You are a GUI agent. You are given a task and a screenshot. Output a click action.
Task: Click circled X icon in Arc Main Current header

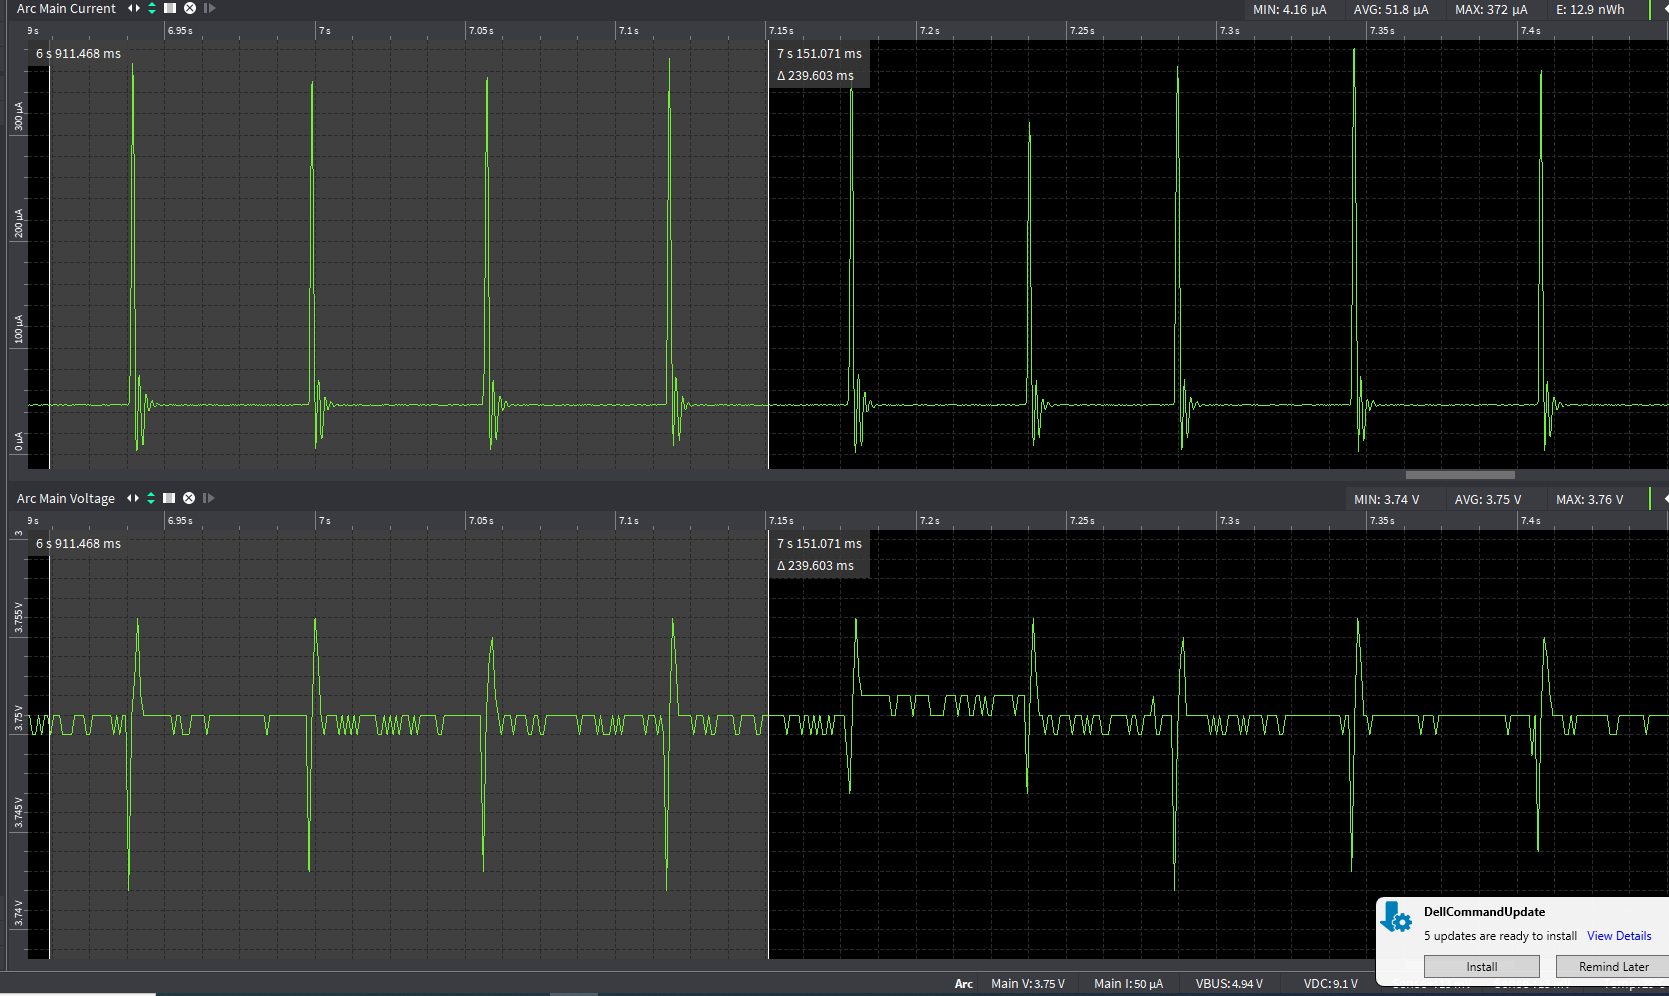click(x=190, y=8)
